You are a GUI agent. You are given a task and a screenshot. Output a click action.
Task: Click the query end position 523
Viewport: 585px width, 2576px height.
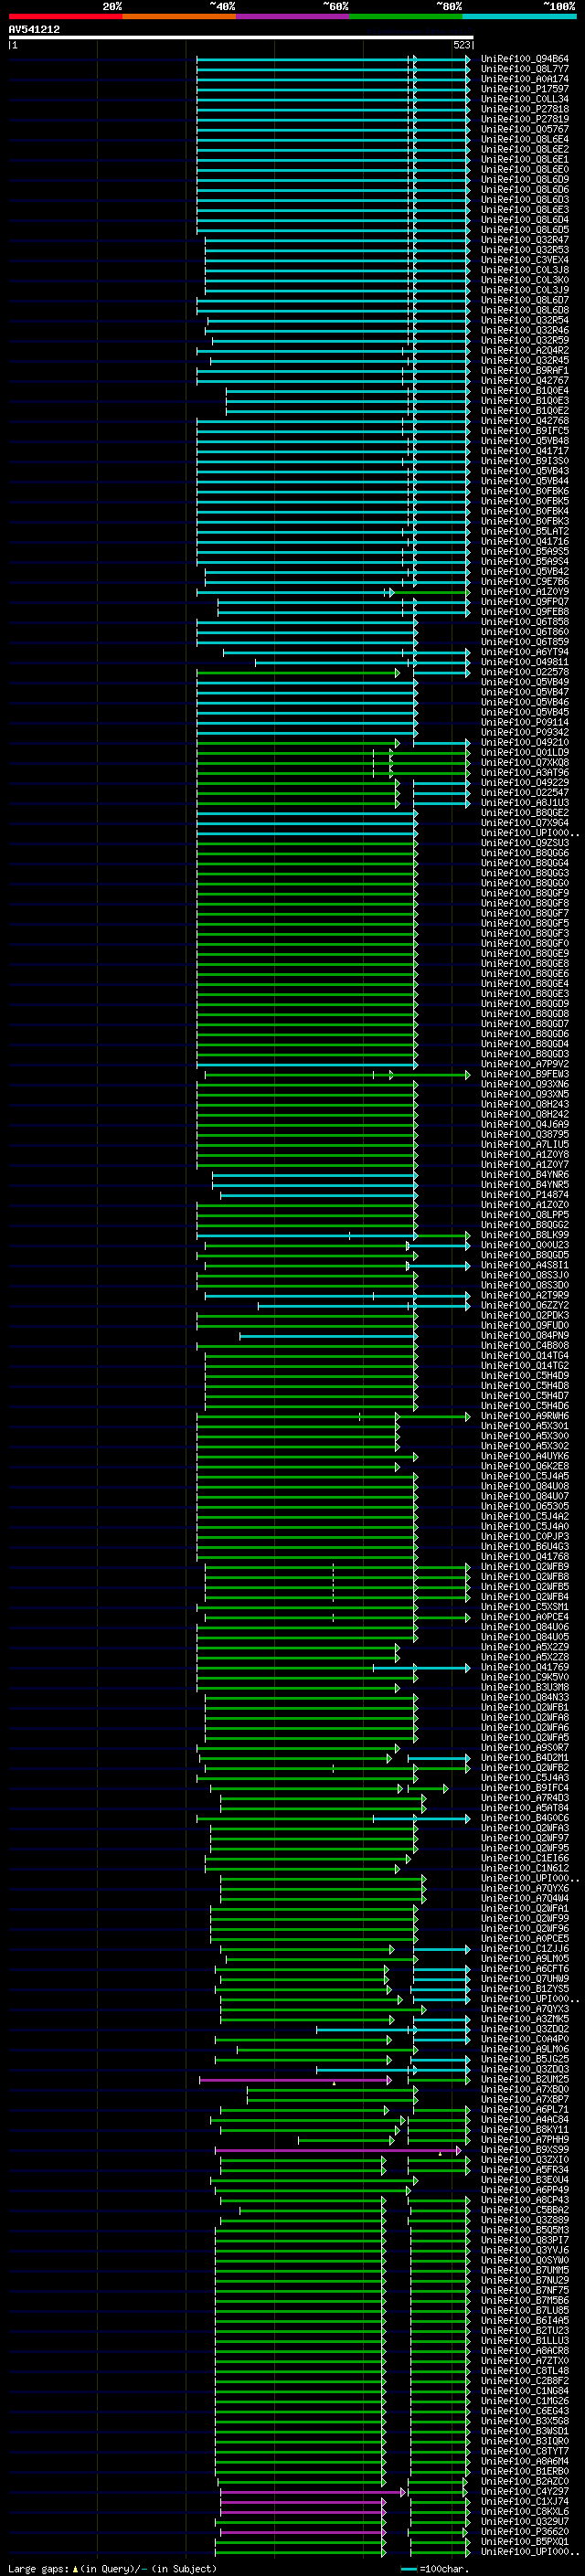point(461,45)
